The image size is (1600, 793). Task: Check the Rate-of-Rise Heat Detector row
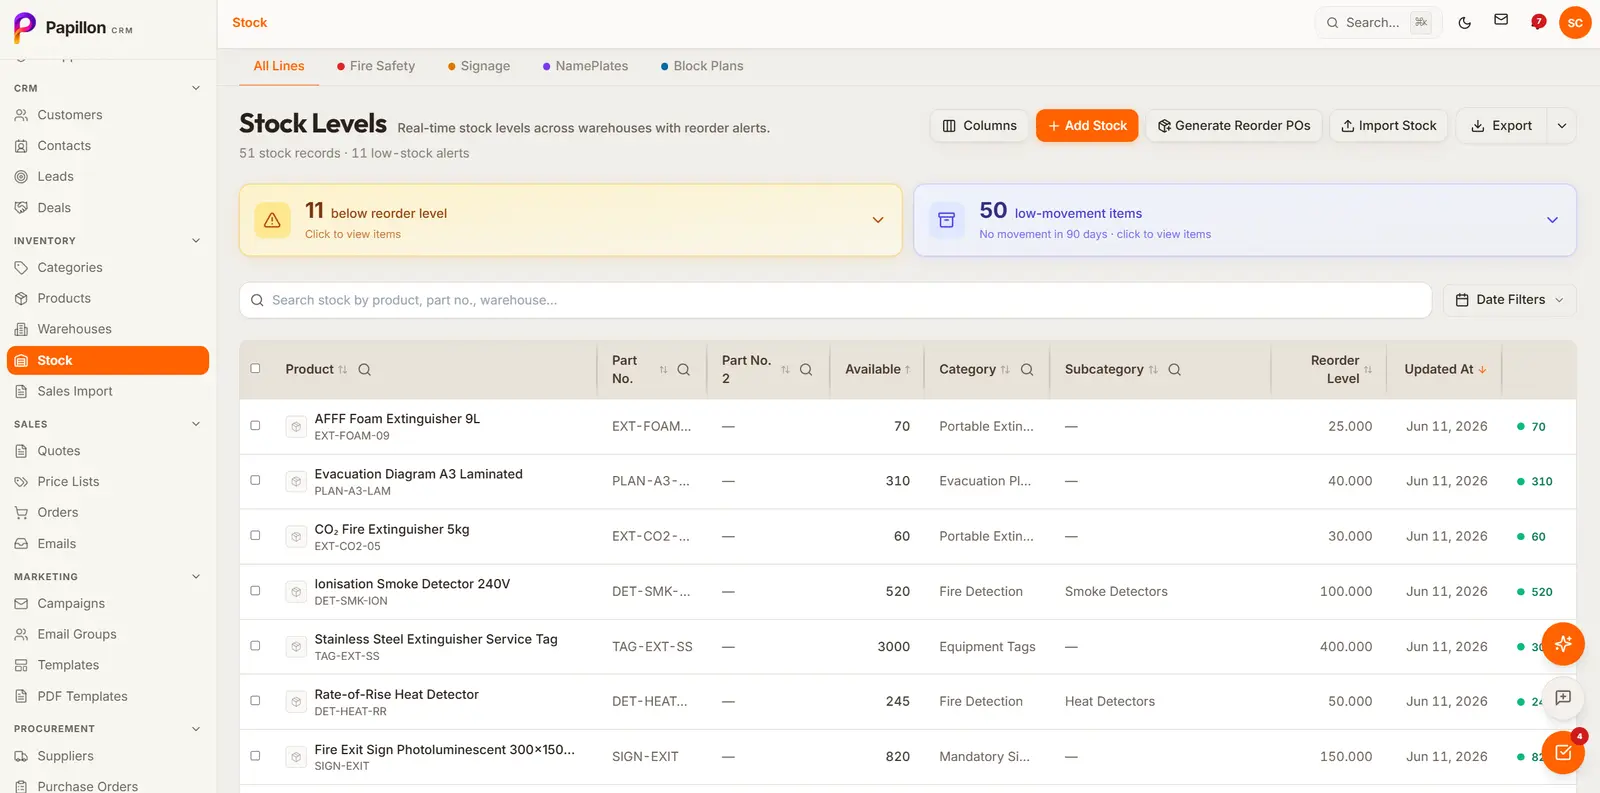point(255,701)
